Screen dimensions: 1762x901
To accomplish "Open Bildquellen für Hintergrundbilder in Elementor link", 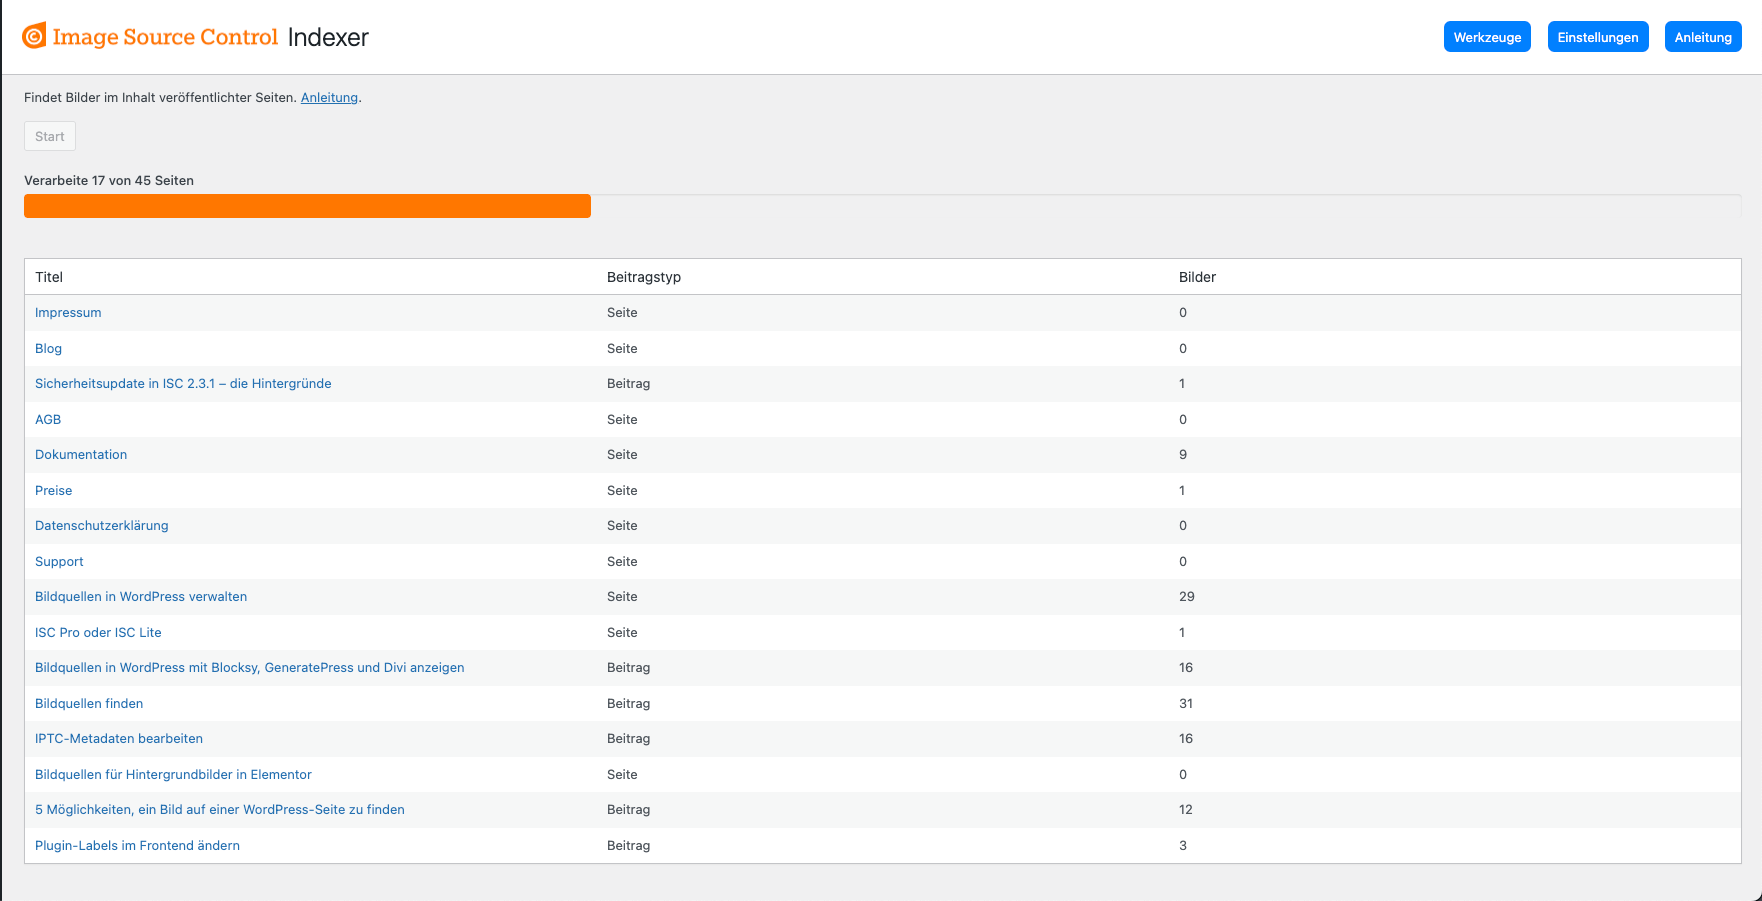I will [x=173, y=775].
